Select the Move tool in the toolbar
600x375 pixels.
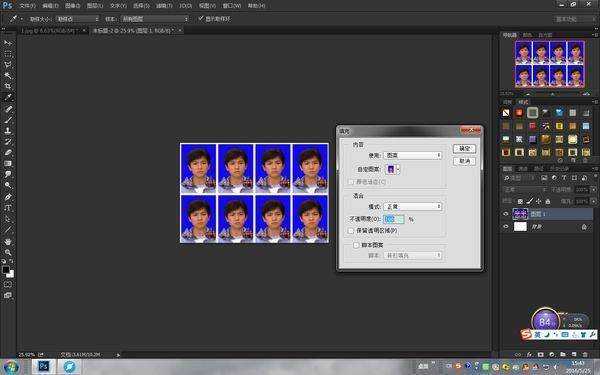[x=8, y=43]
